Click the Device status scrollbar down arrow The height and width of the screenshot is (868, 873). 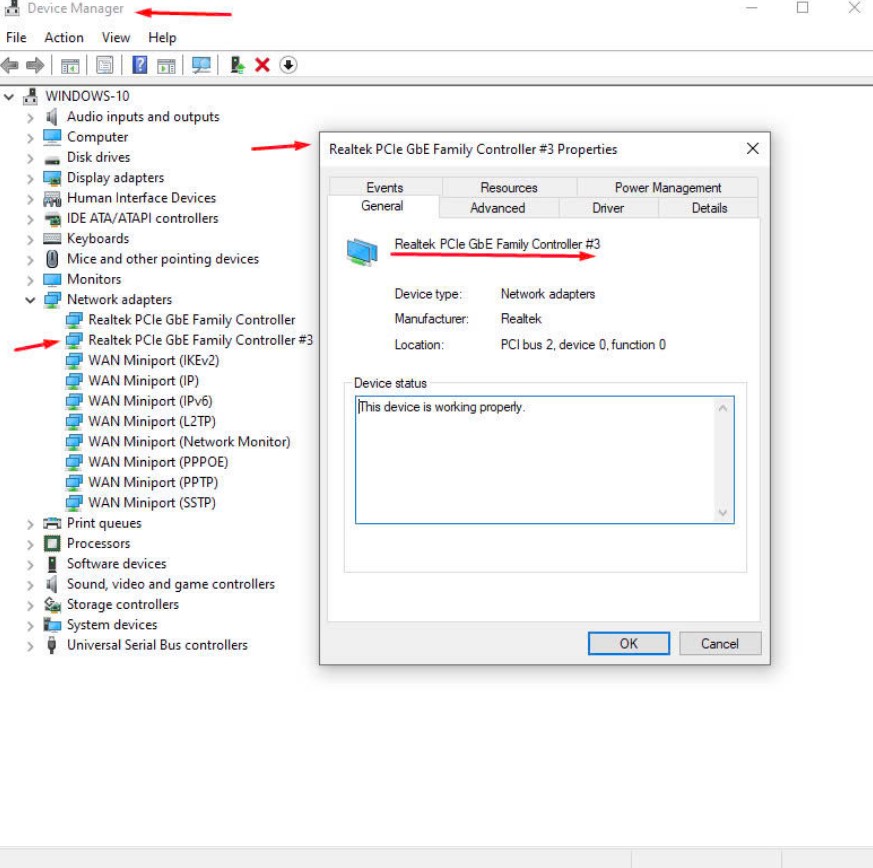(723, 513)
